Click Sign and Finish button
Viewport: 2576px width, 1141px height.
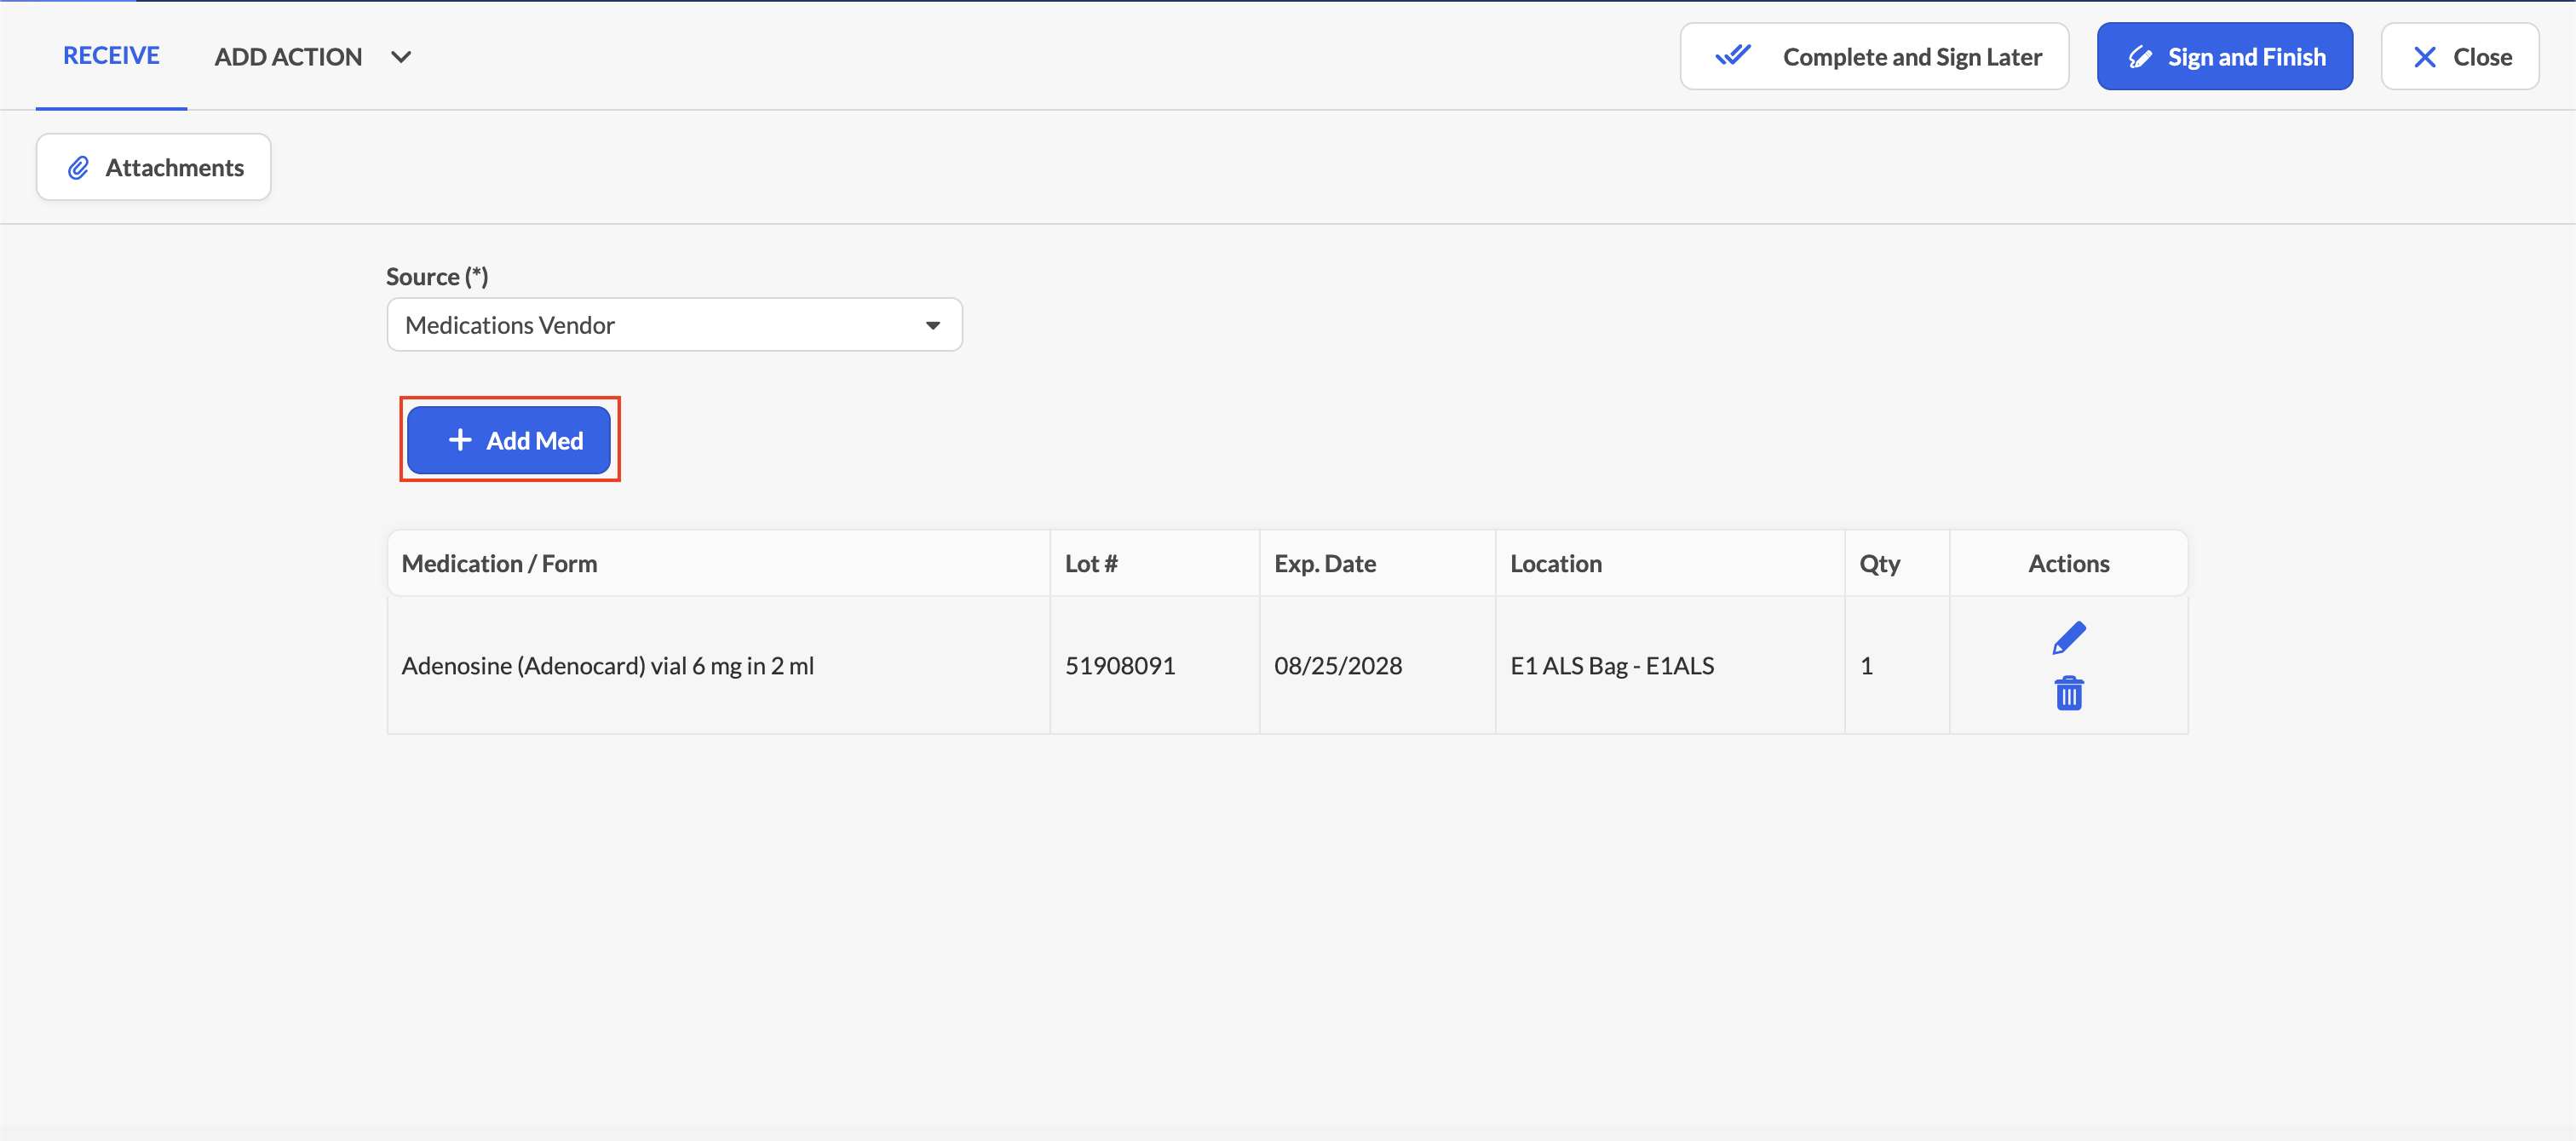coord(2224,57)
